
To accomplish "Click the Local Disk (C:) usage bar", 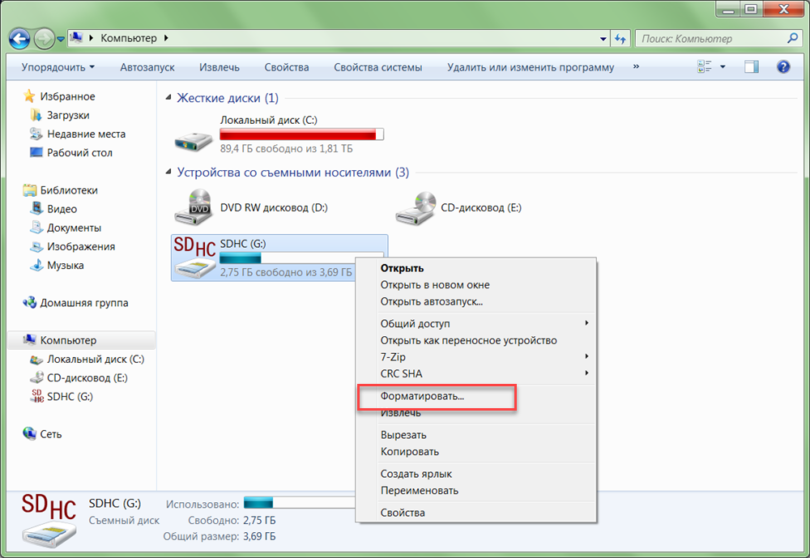I will pyautogui.click(x=301, y=134).
